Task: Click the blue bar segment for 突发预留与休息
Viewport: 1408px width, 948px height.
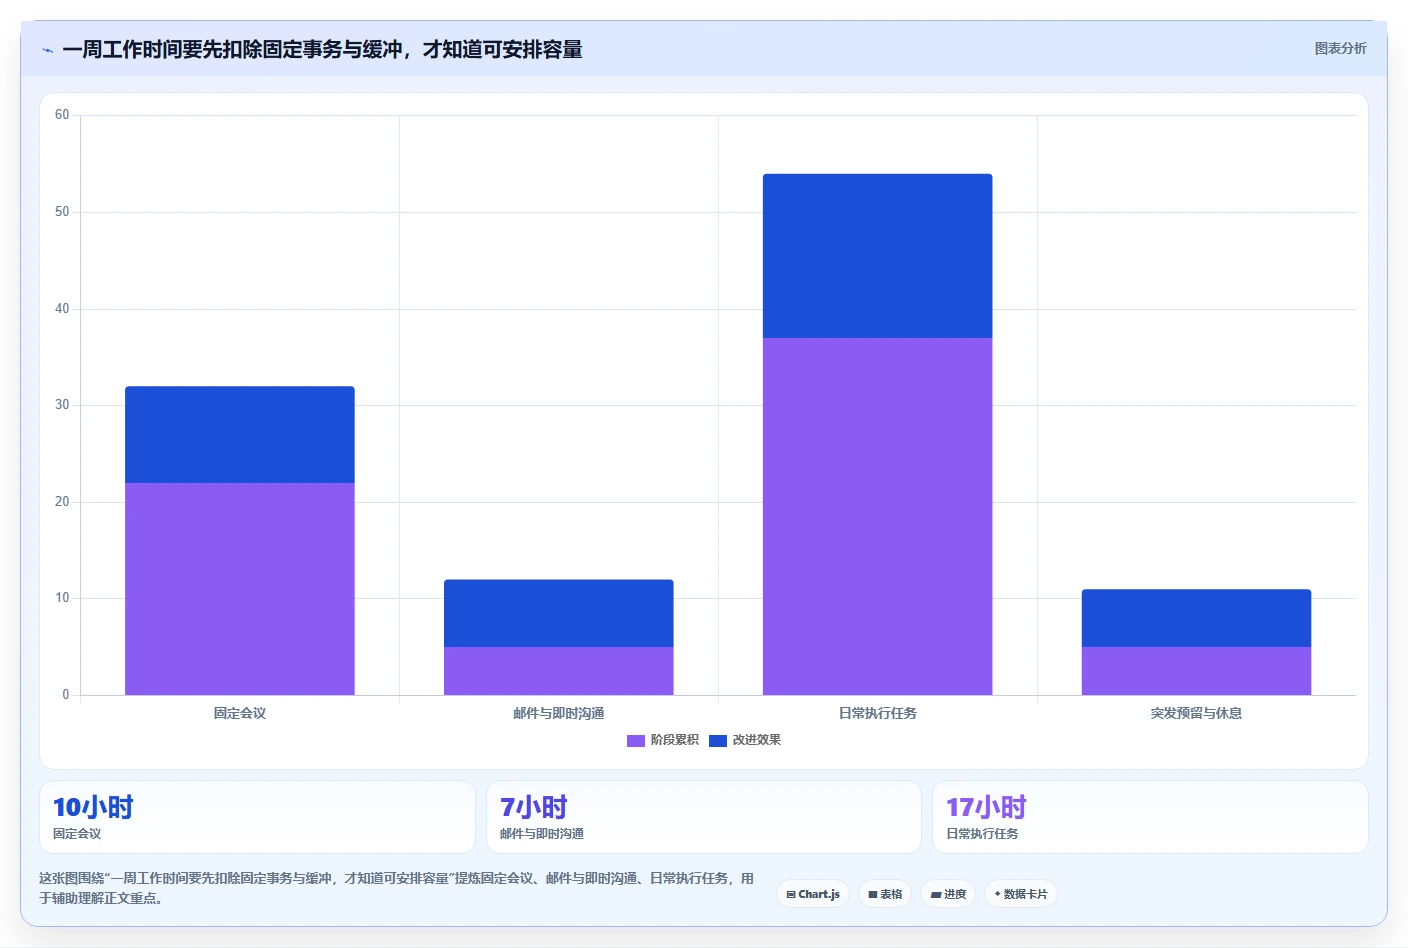Action: [1197, 618]
